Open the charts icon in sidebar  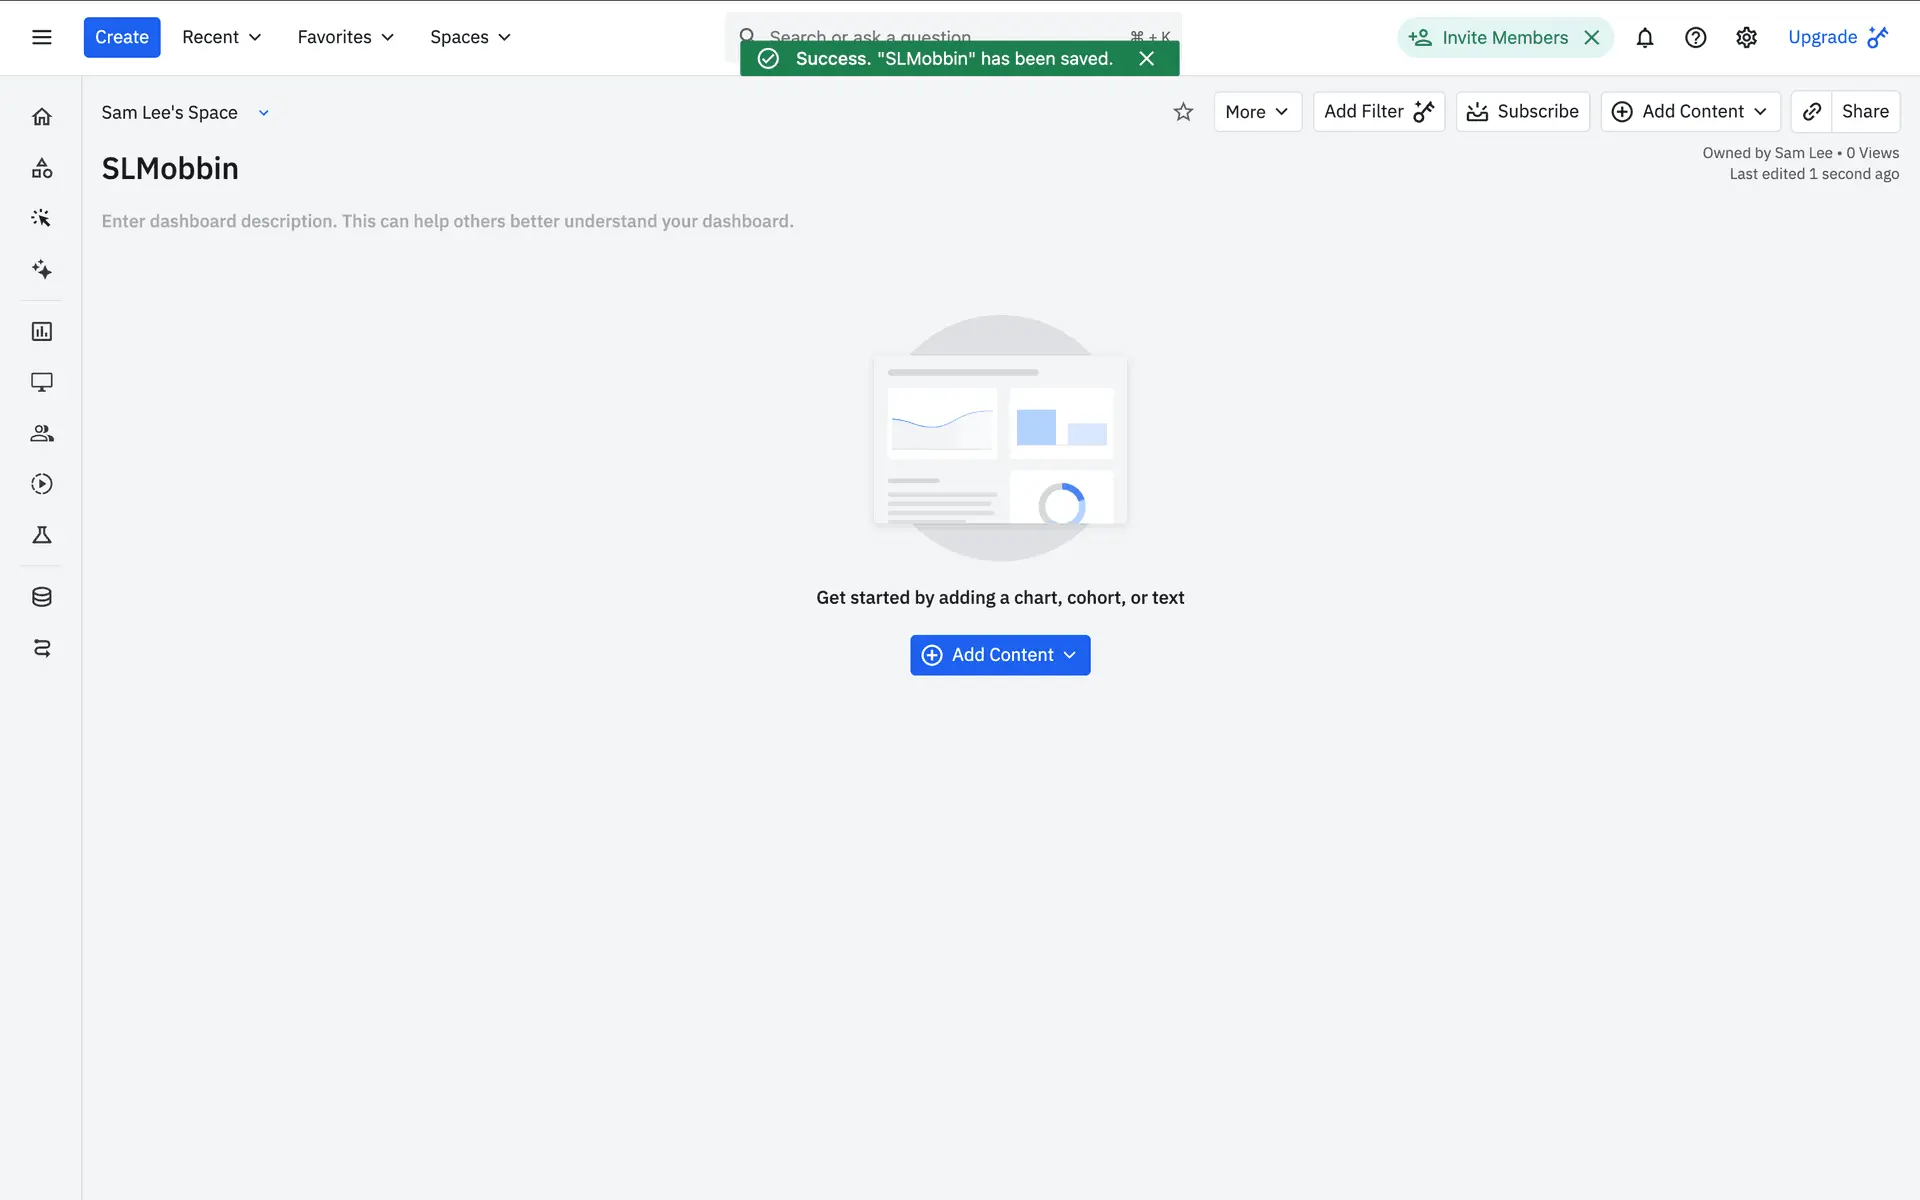tap(41, 331)
